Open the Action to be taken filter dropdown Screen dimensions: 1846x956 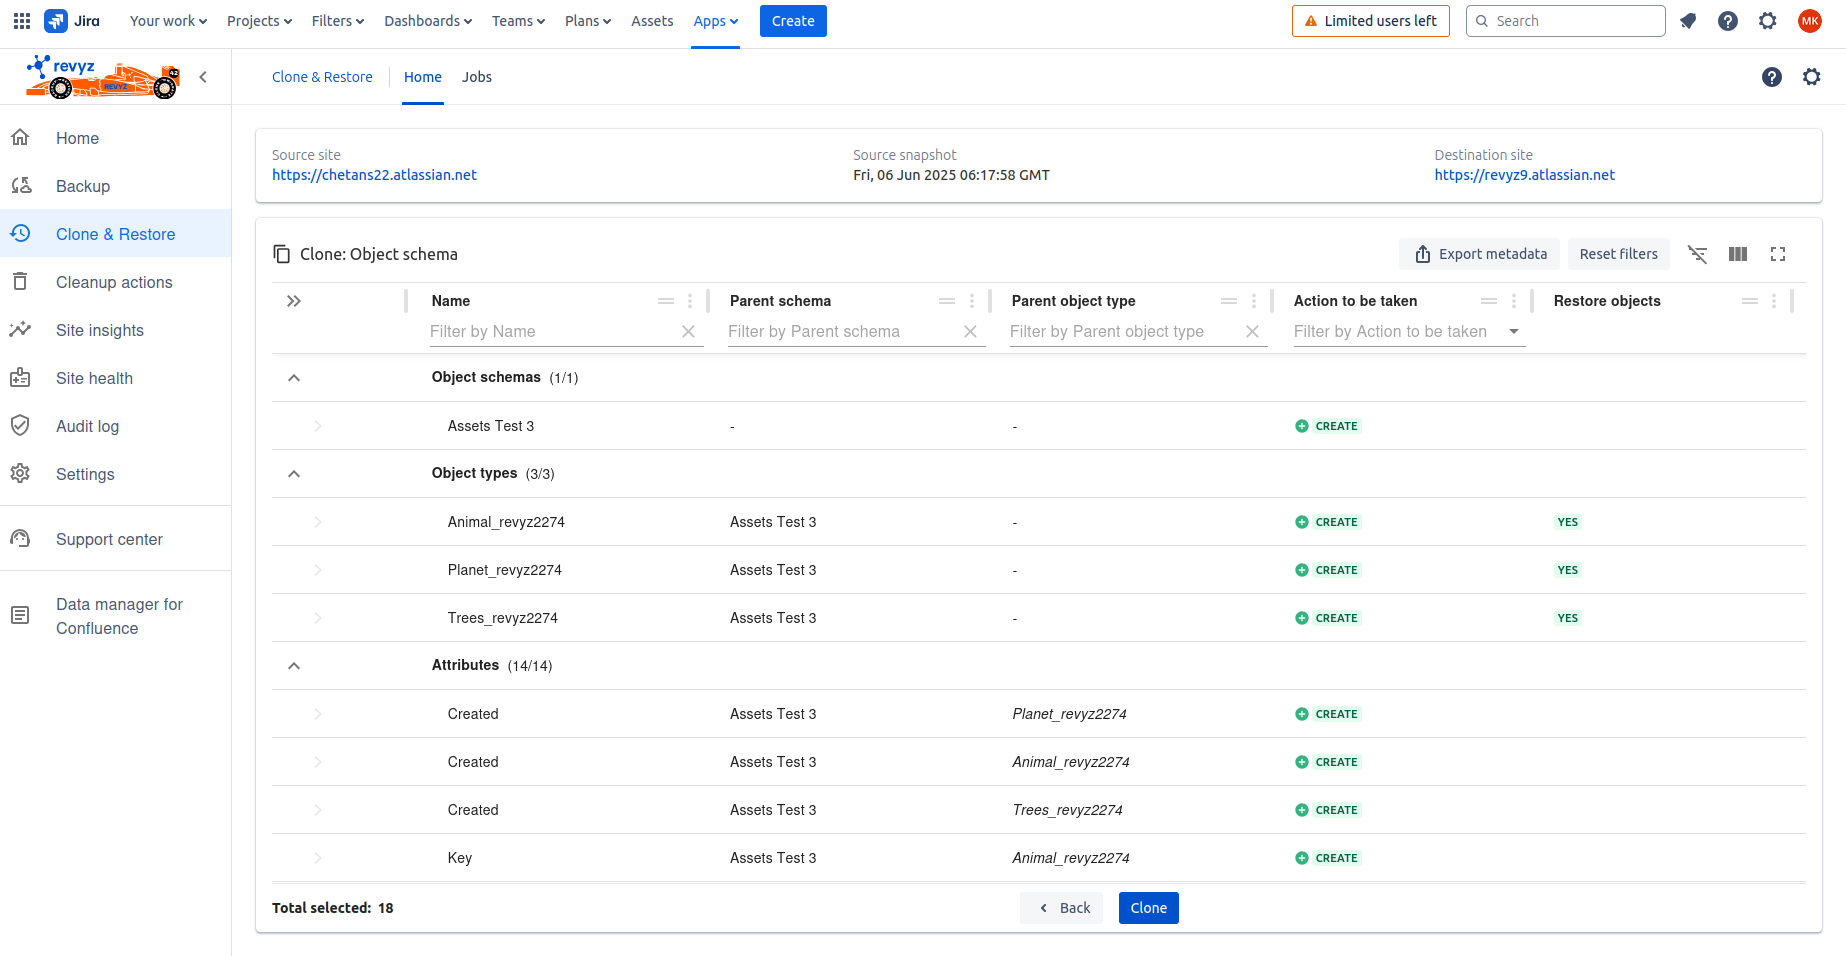pos(1513,332)
